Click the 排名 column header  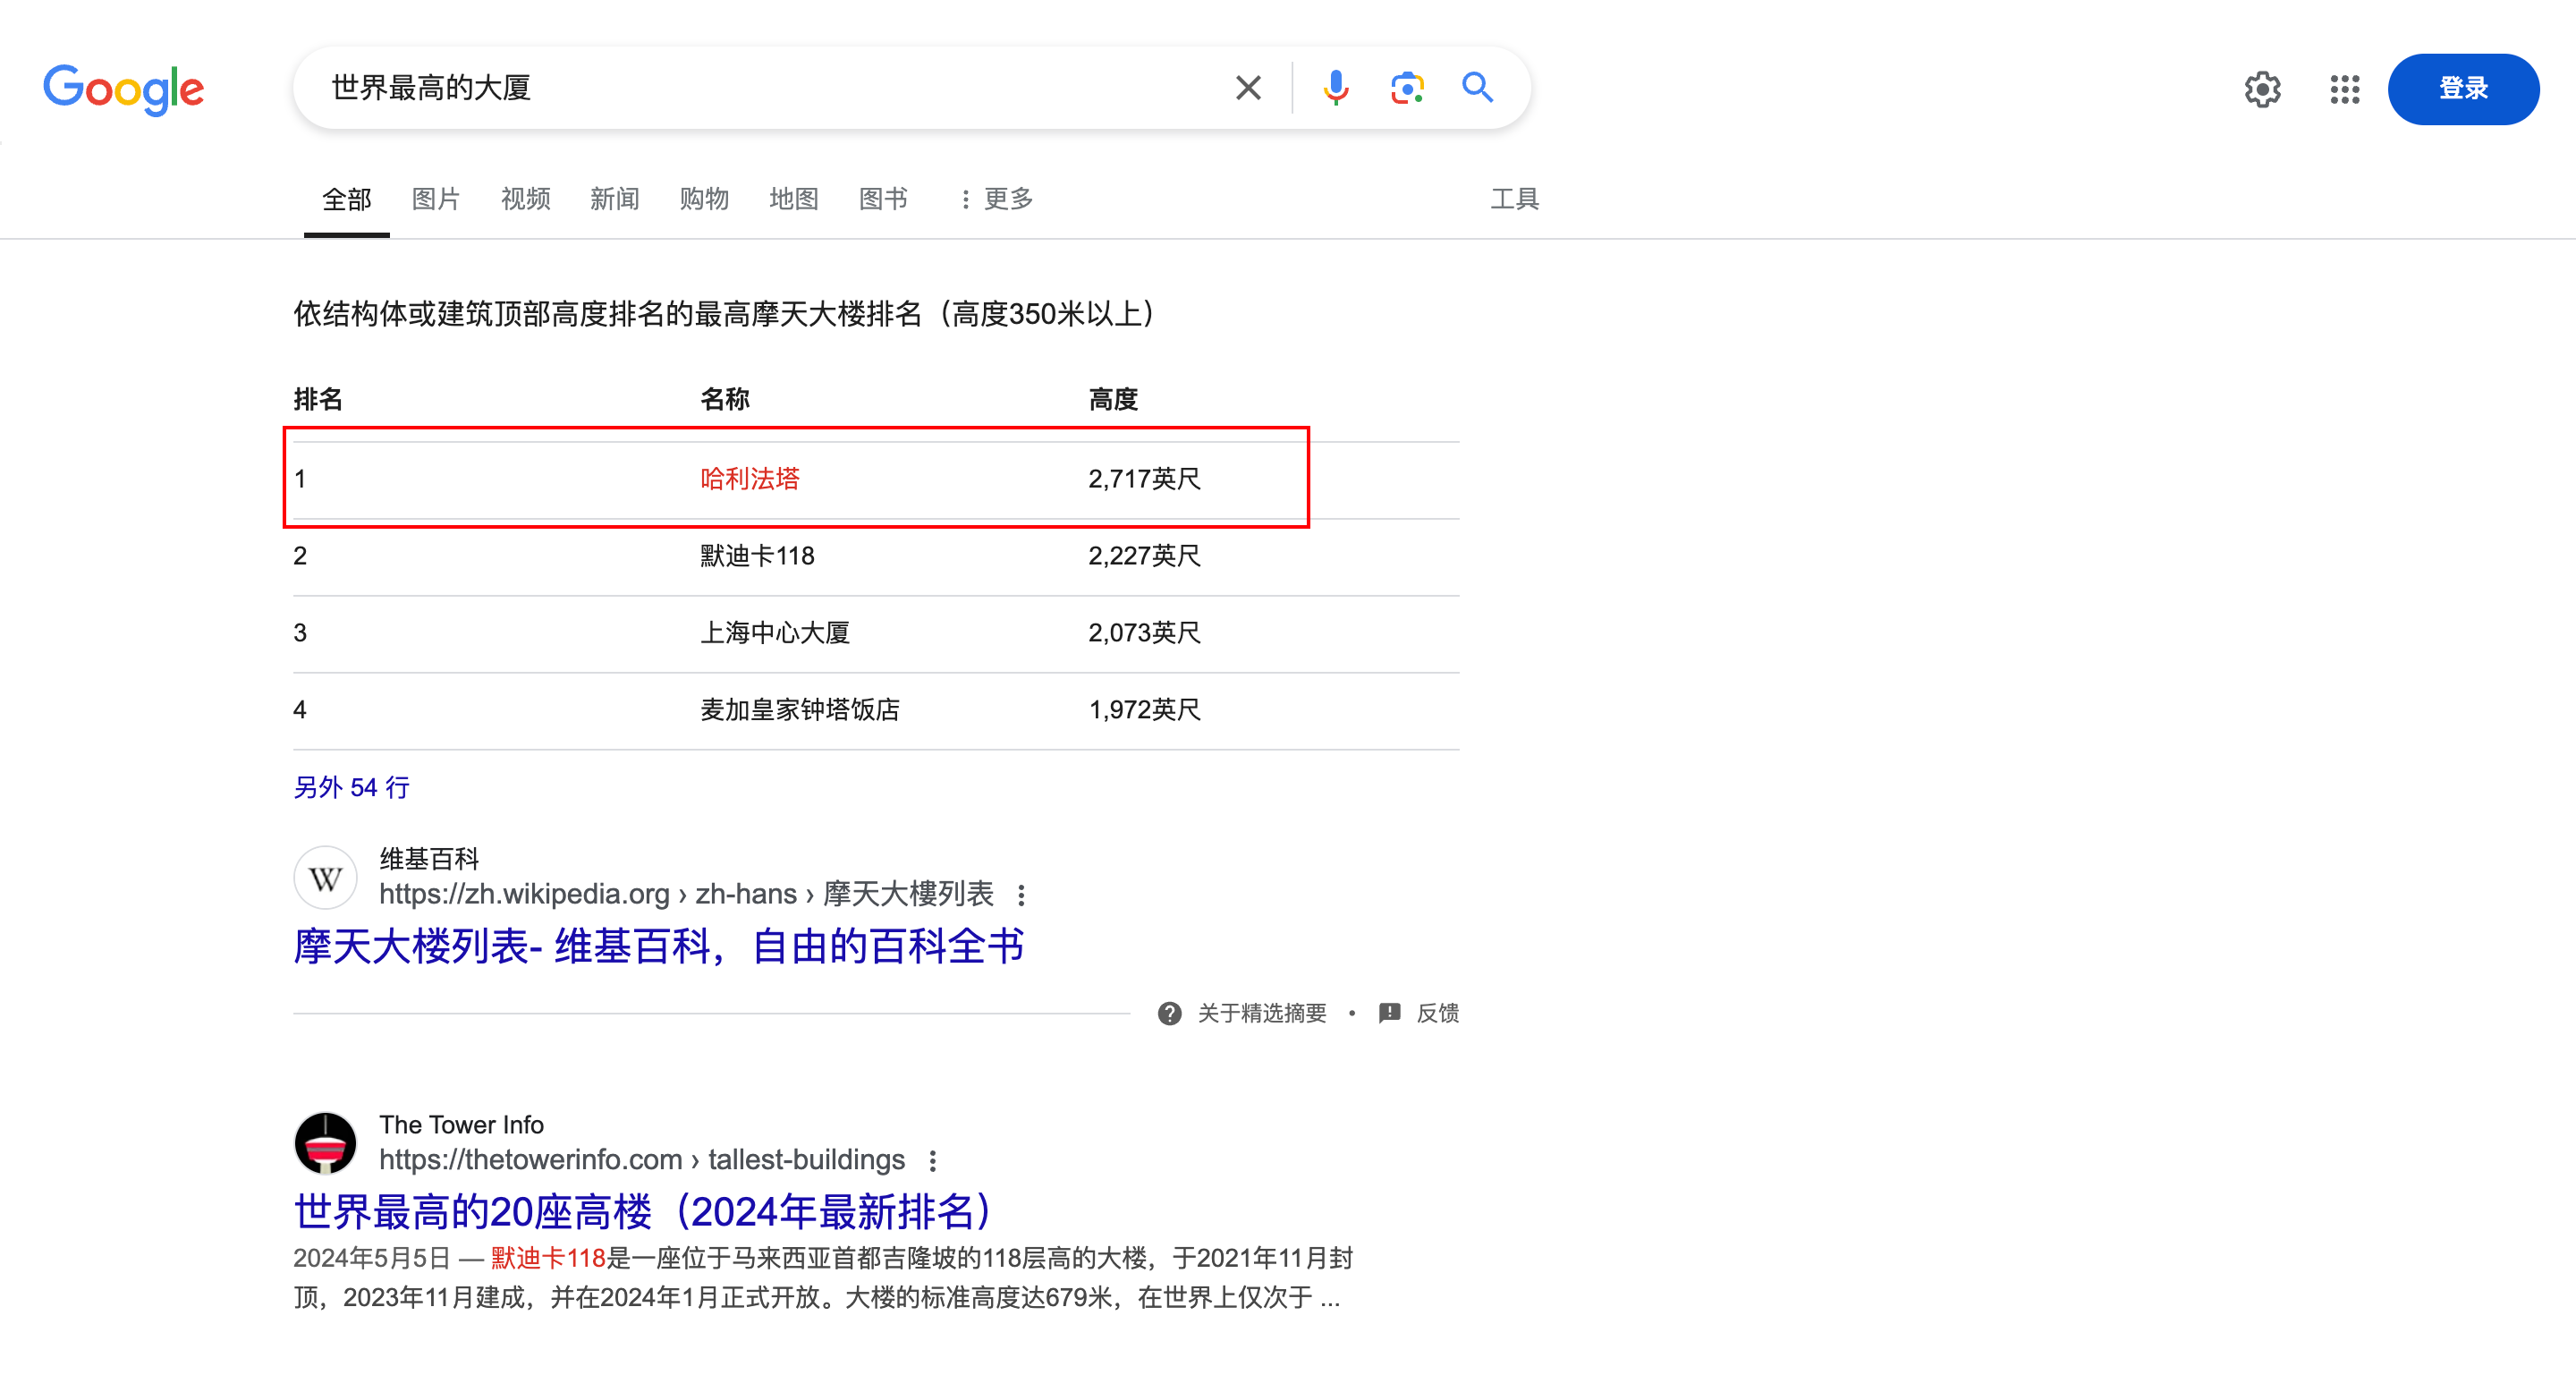[x=318, y=400]
